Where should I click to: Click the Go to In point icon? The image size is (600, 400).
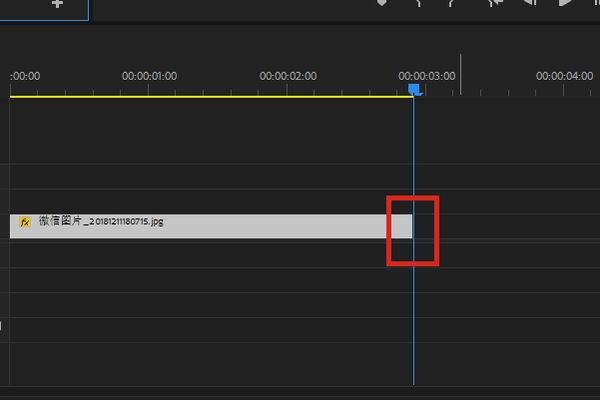tap(496, 3)
